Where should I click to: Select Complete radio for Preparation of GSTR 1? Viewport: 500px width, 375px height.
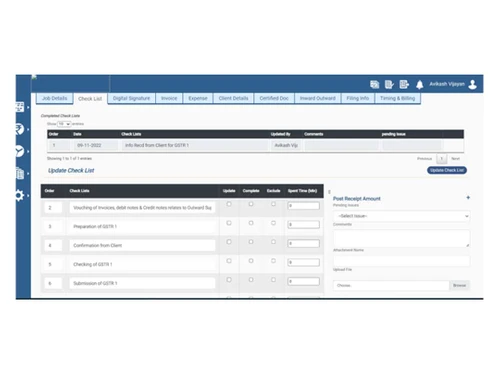251,223
